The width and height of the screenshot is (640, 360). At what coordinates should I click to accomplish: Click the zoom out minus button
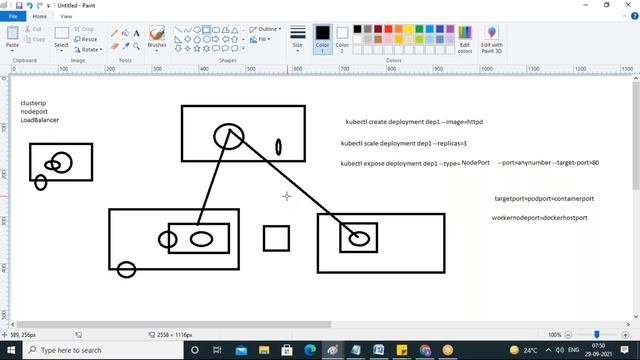click(568, 335)
